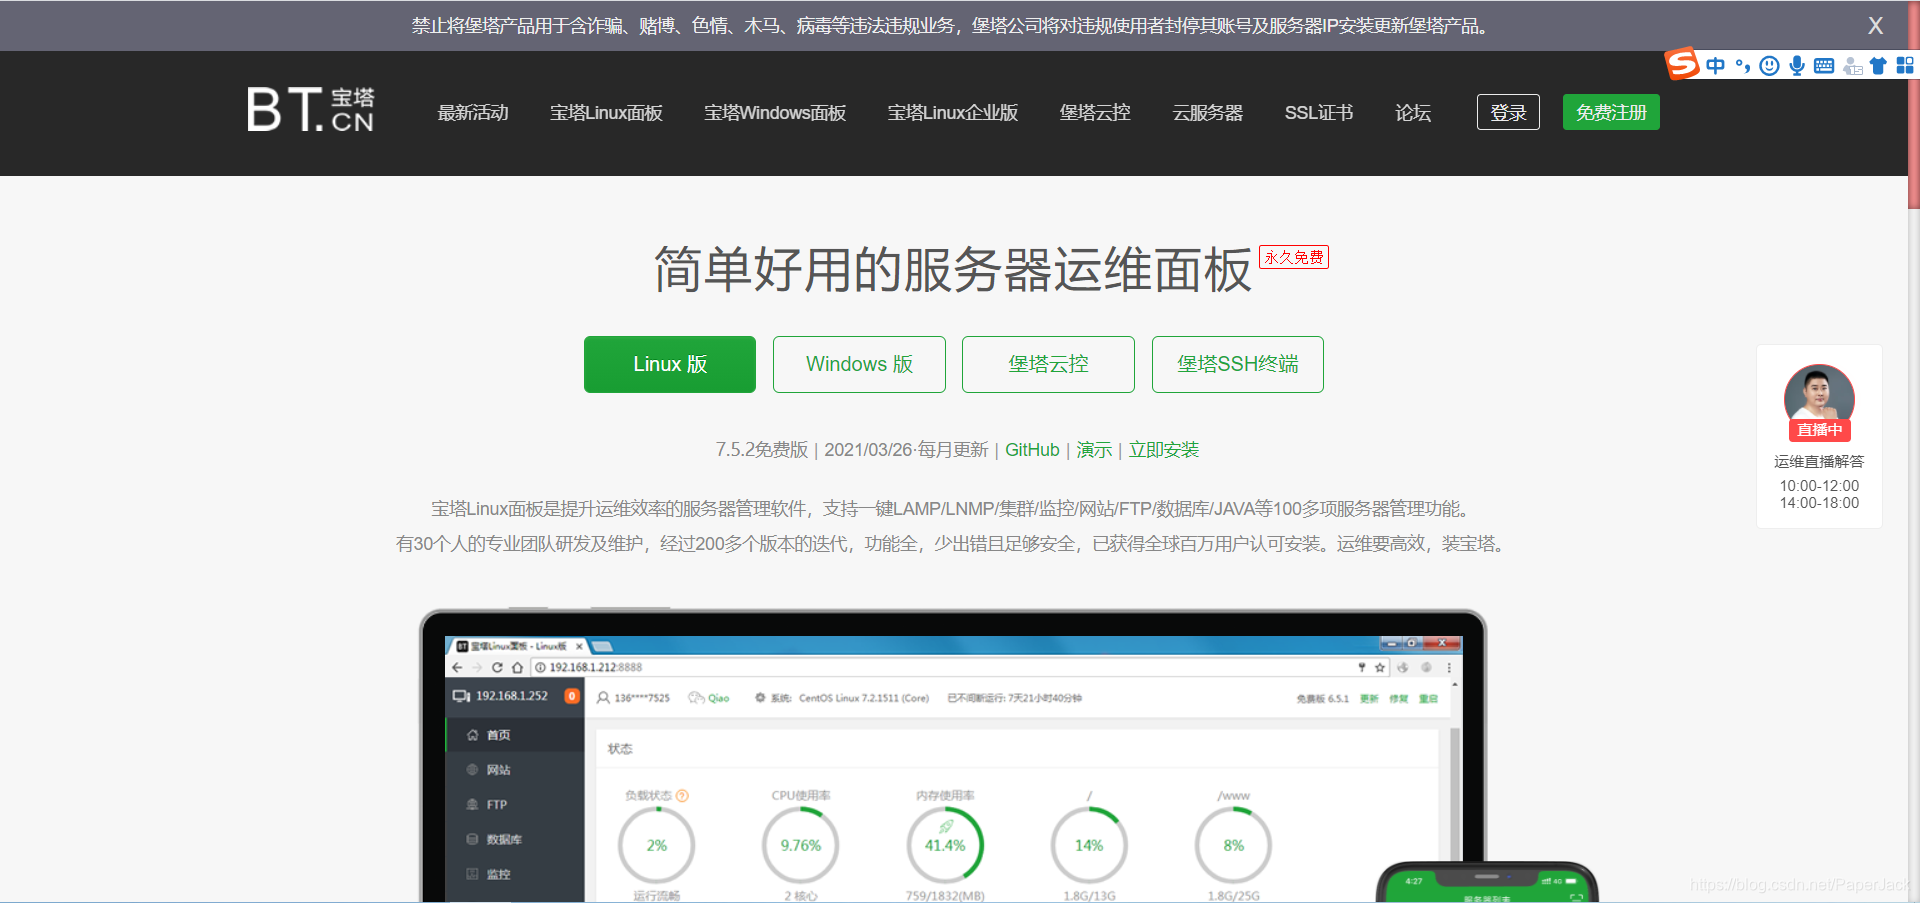The image size is (1920, 903).
Task: Click the 立即安装 install link
Action: pyautogui.click(x=1164, y=450)
